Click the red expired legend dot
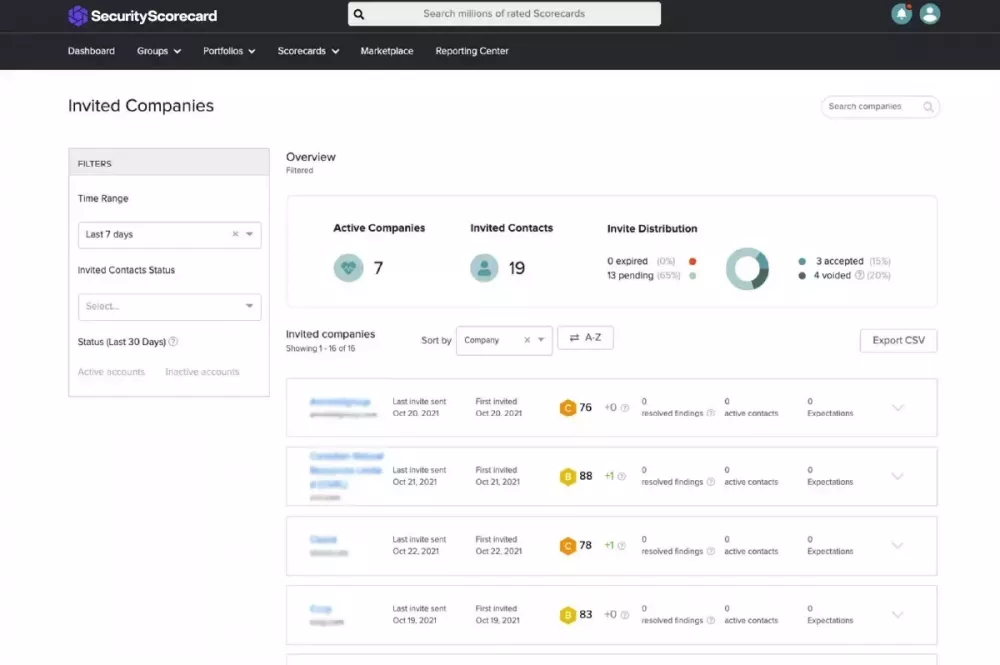Image resolution: width=1000 pixels, height=665 pixels. click(692, 261)
